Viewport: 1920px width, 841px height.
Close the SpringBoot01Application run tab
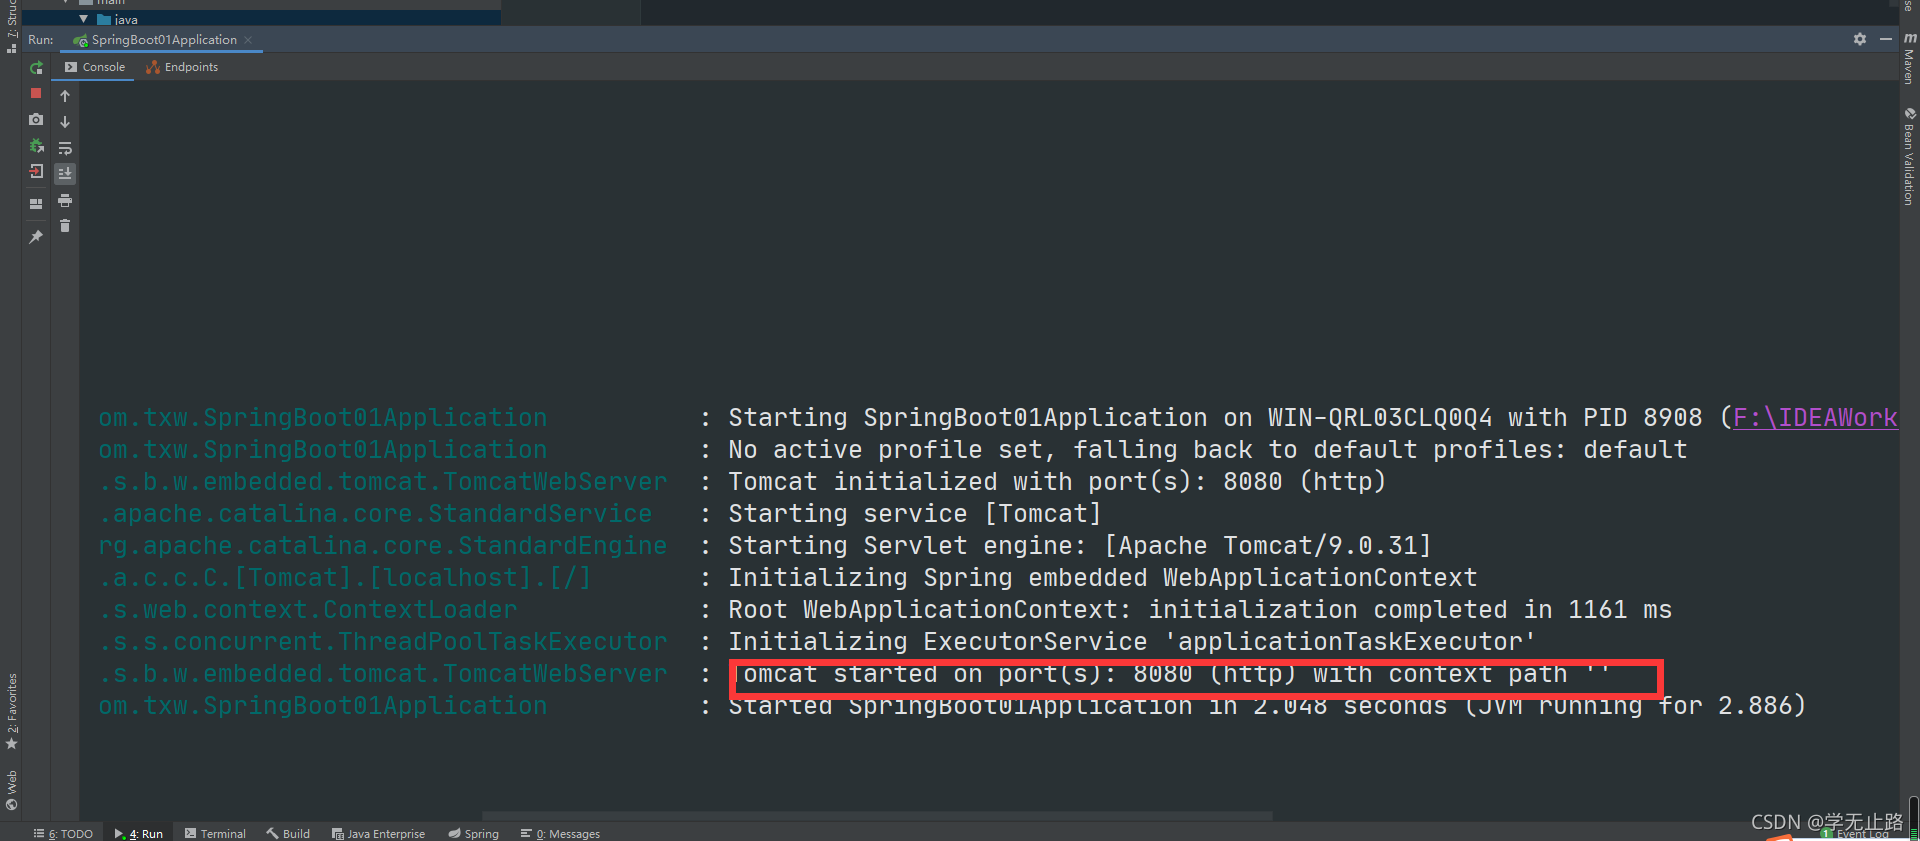click(x=248, y=40)
